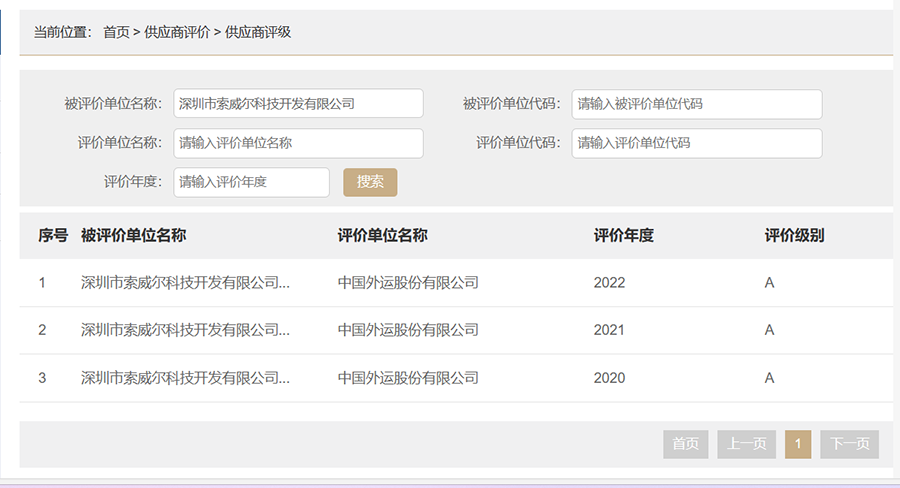
Task: Select the 供应商评级 breadcrumb item
Action: 257,32
